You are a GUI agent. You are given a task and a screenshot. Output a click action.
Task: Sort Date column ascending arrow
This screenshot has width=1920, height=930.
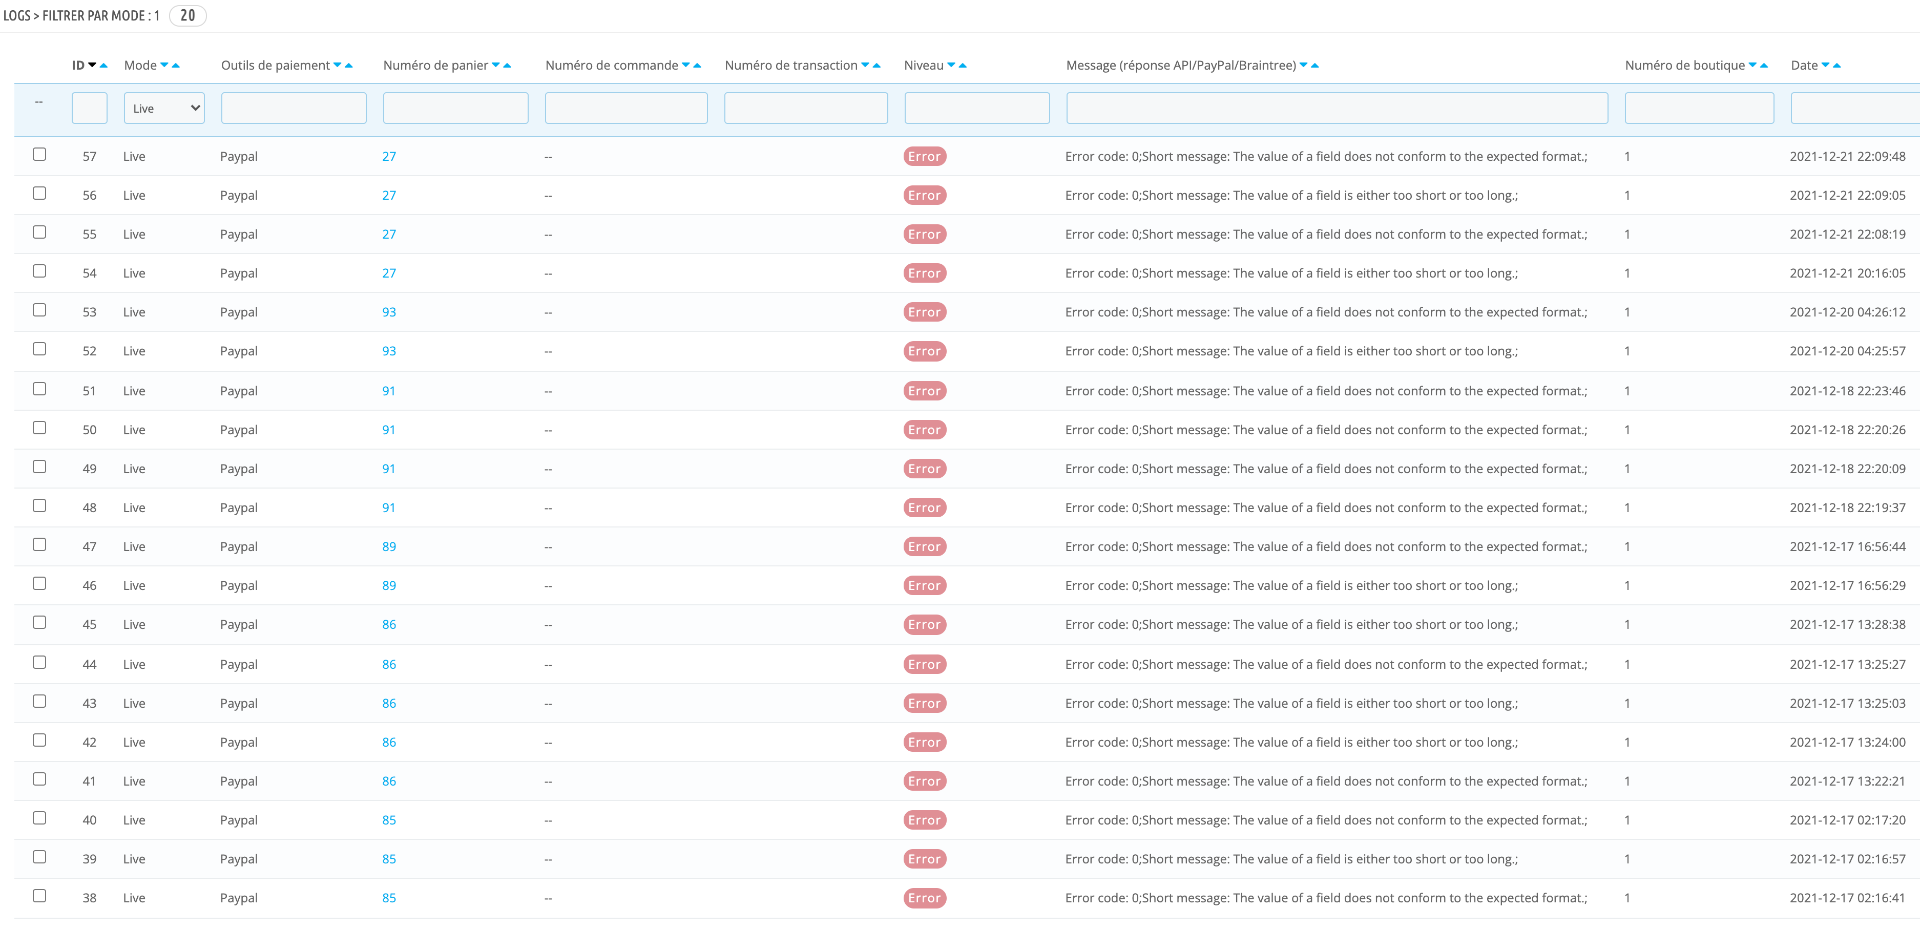tap(1837, 65)
